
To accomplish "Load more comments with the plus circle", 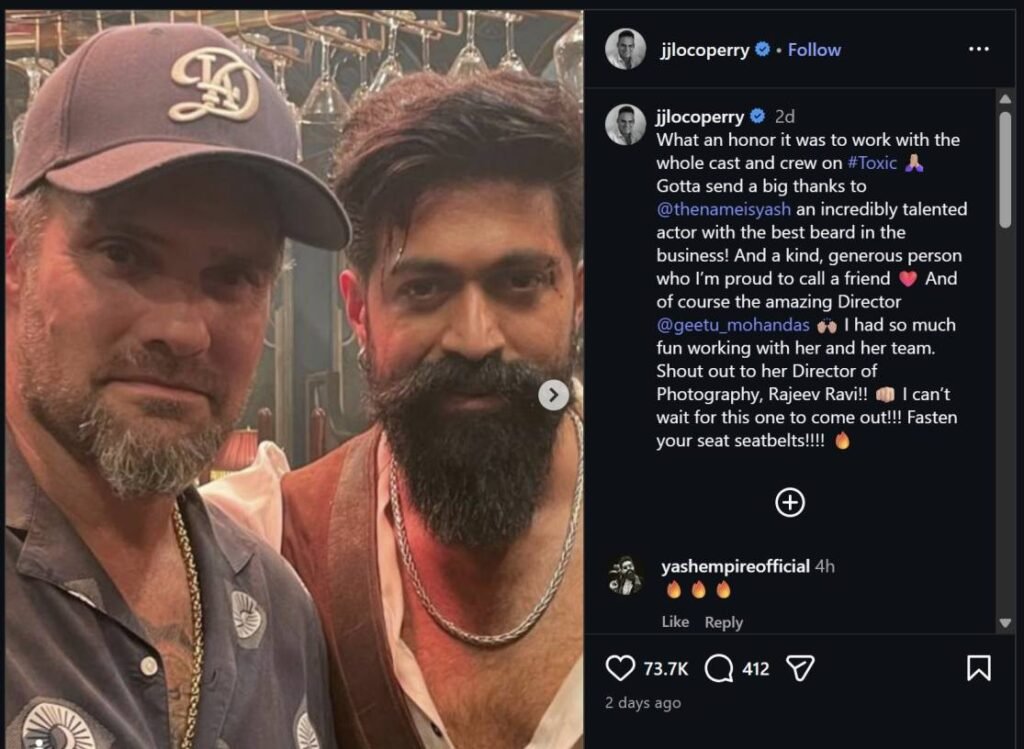I will tap(790, 502).
